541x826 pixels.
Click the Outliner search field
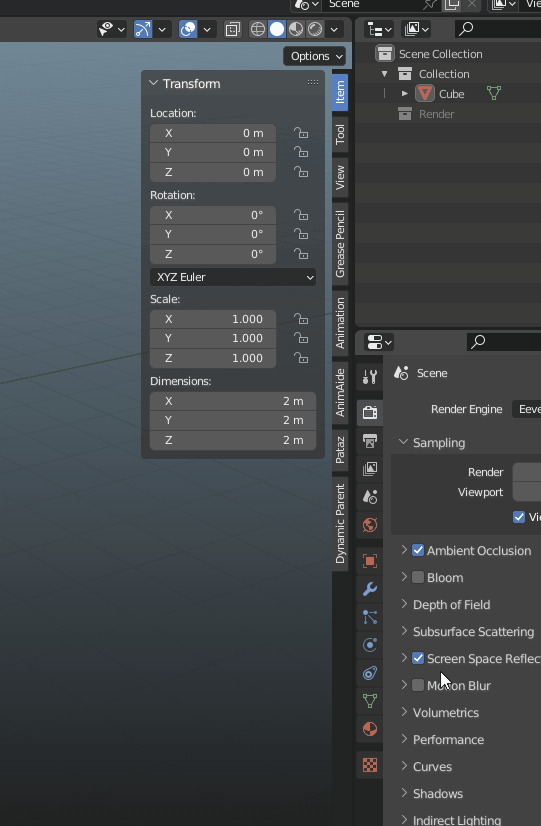click(x=497, y=29)
